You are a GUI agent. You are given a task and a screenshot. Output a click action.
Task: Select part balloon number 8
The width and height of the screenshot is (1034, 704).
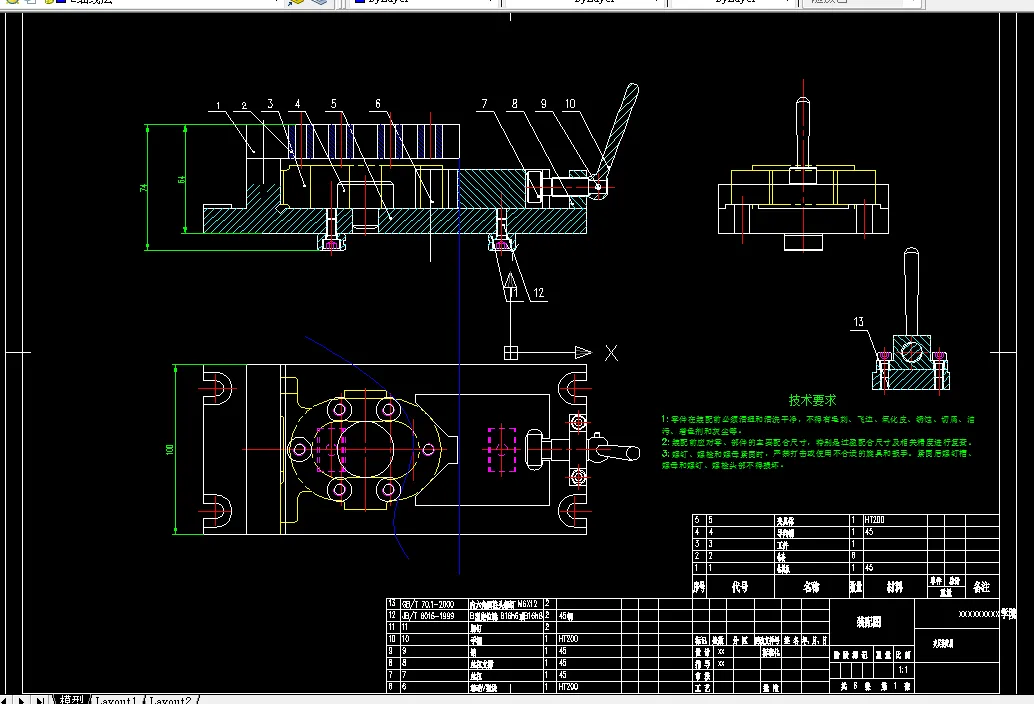[x=514, y=103]
